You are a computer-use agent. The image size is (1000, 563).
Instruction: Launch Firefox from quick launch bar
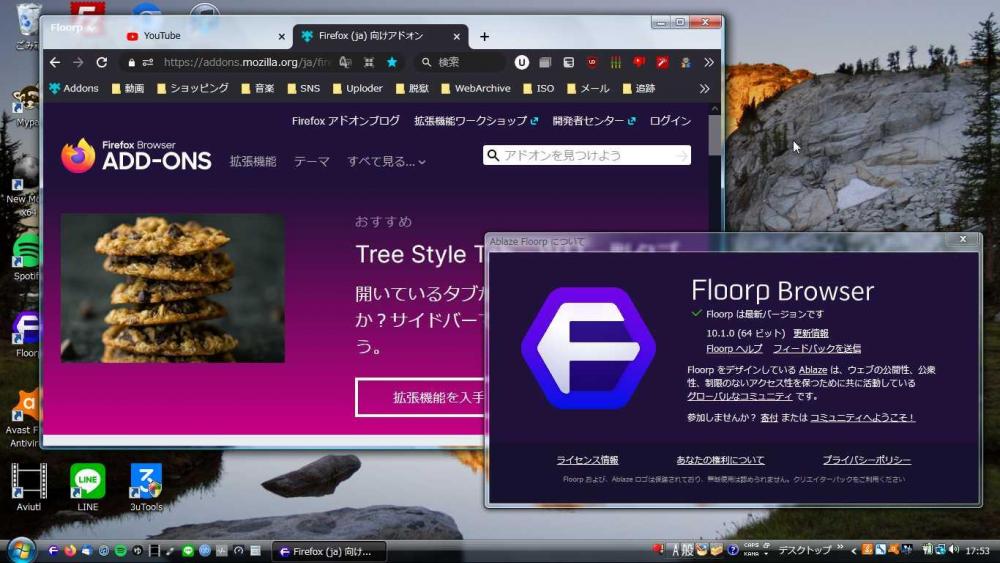tap(70, 551)
